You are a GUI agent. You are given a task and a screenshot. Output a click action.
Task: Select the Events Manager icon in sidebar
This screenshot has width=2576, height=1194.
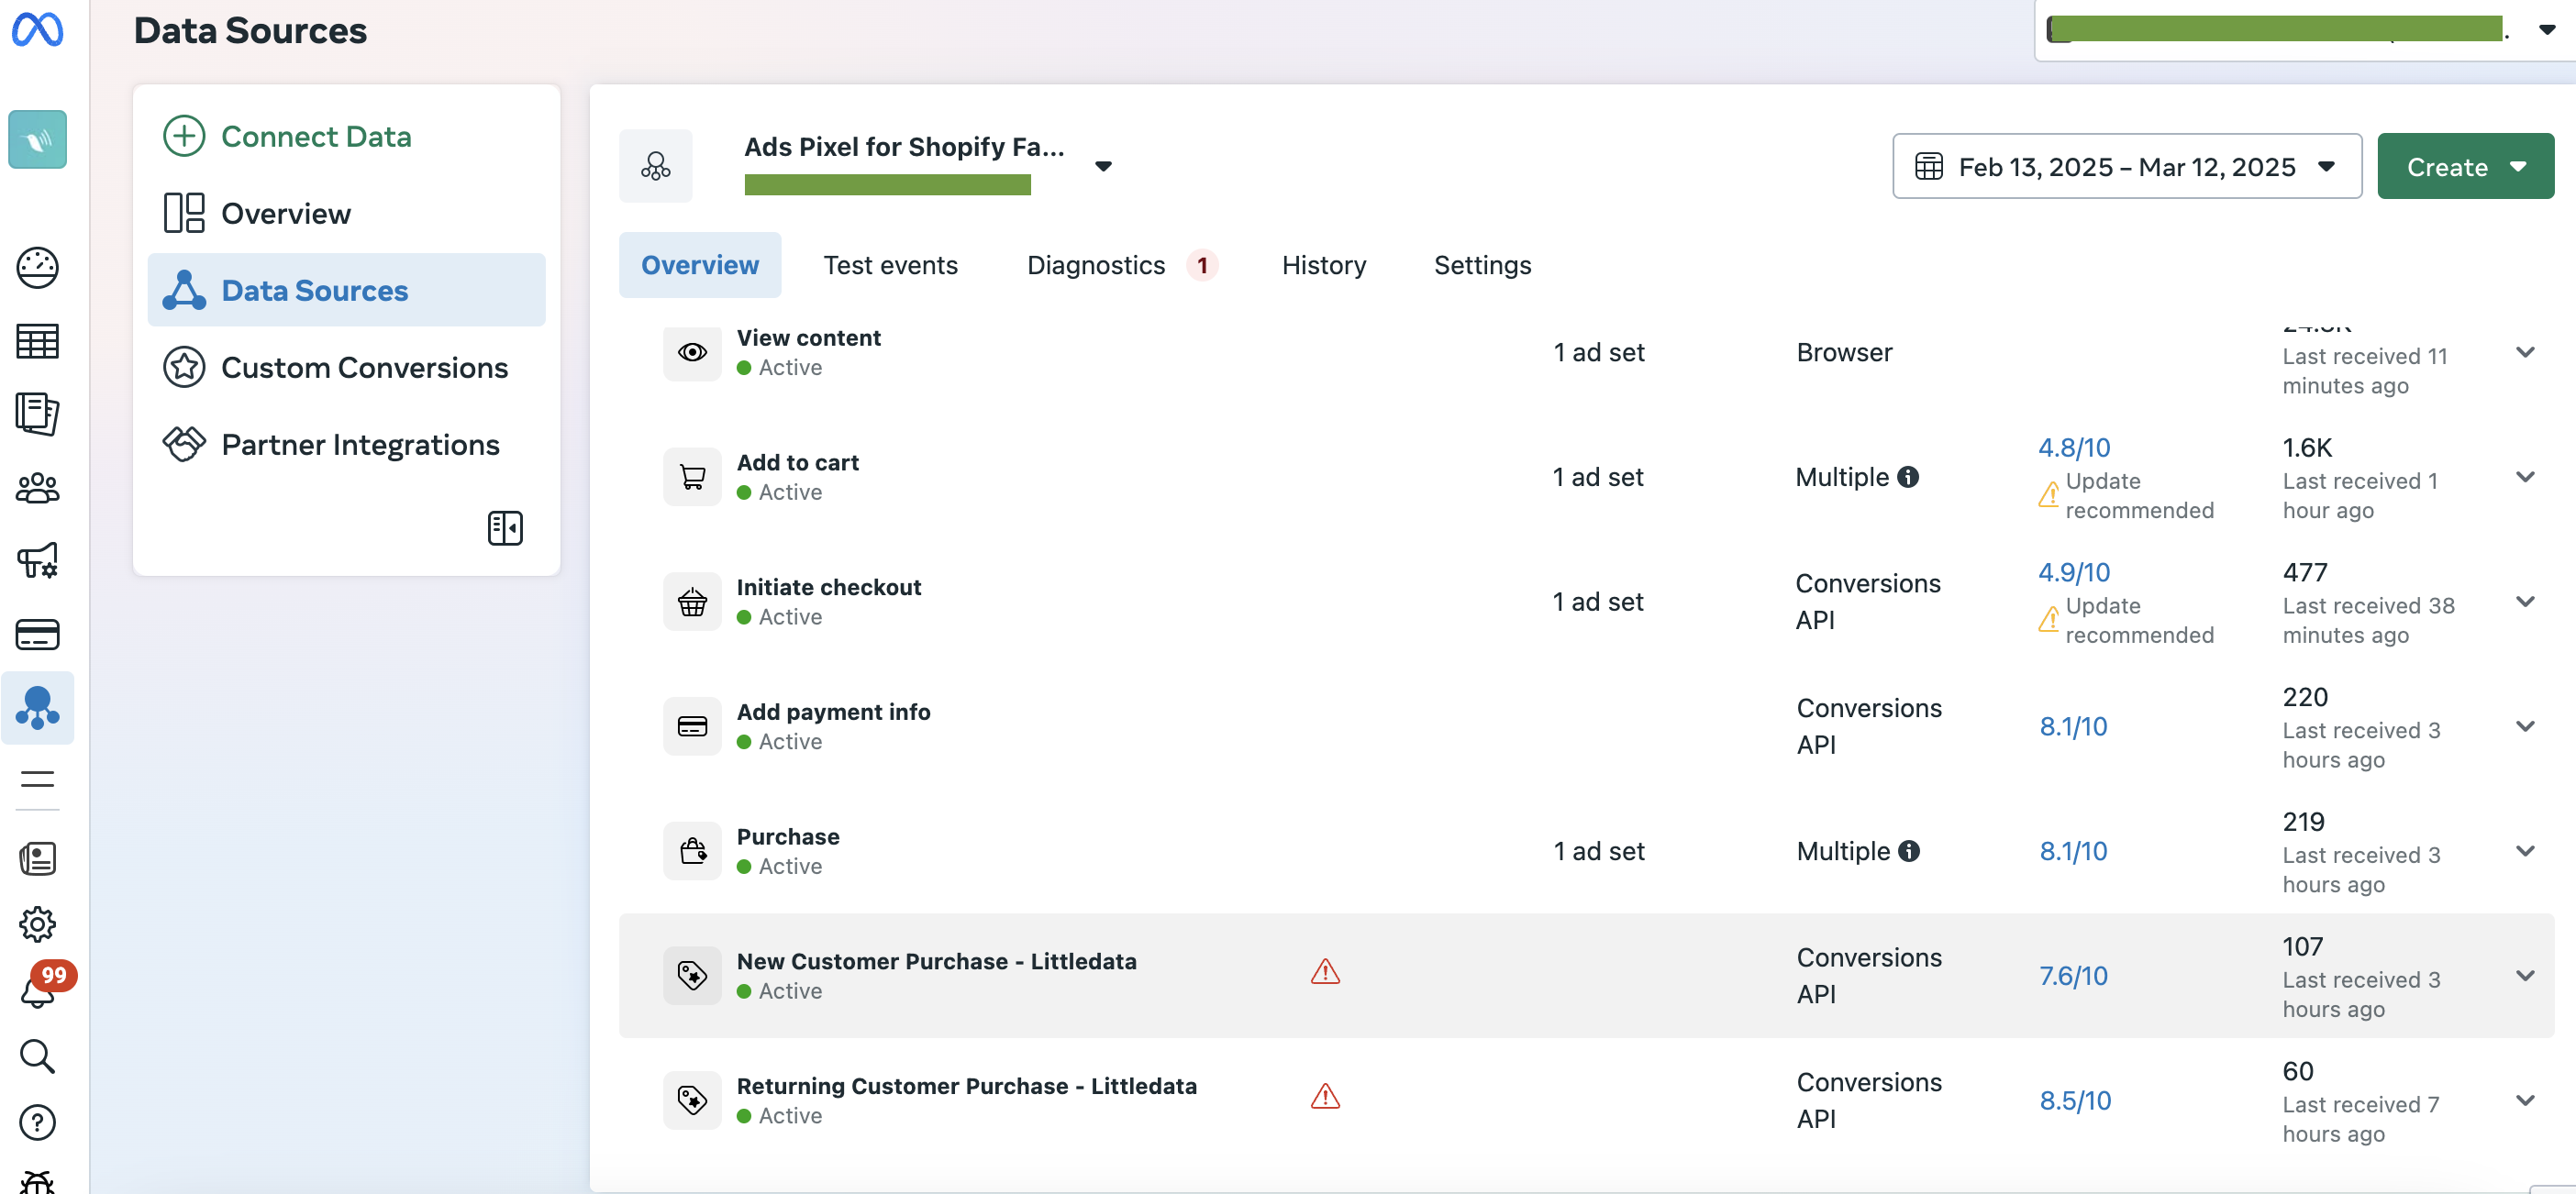pyautogui.click(x=37, y=707)
